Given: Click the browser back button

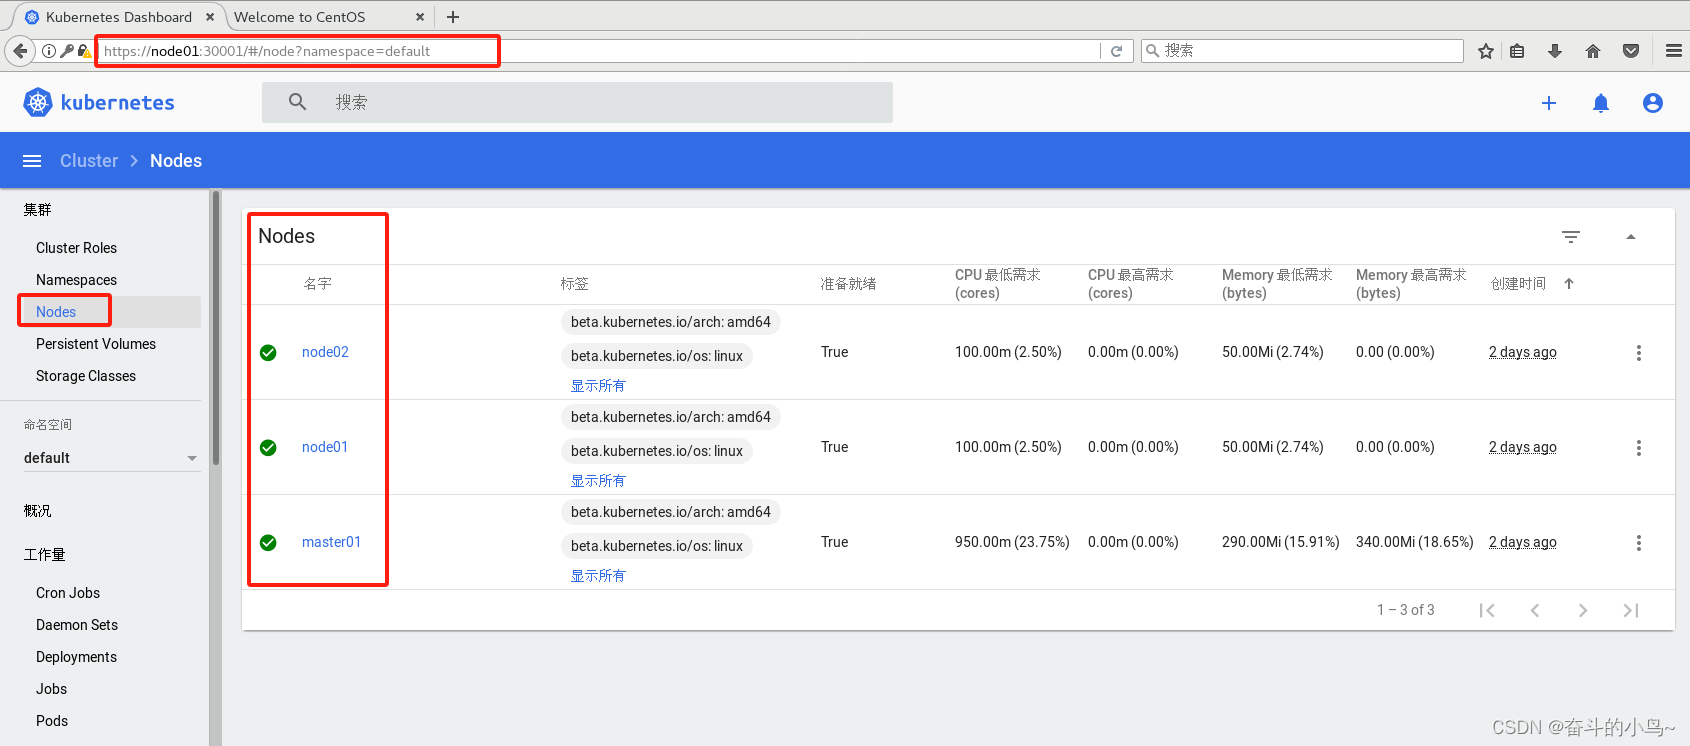Looking at the screenshot, I should coord(20,51).
